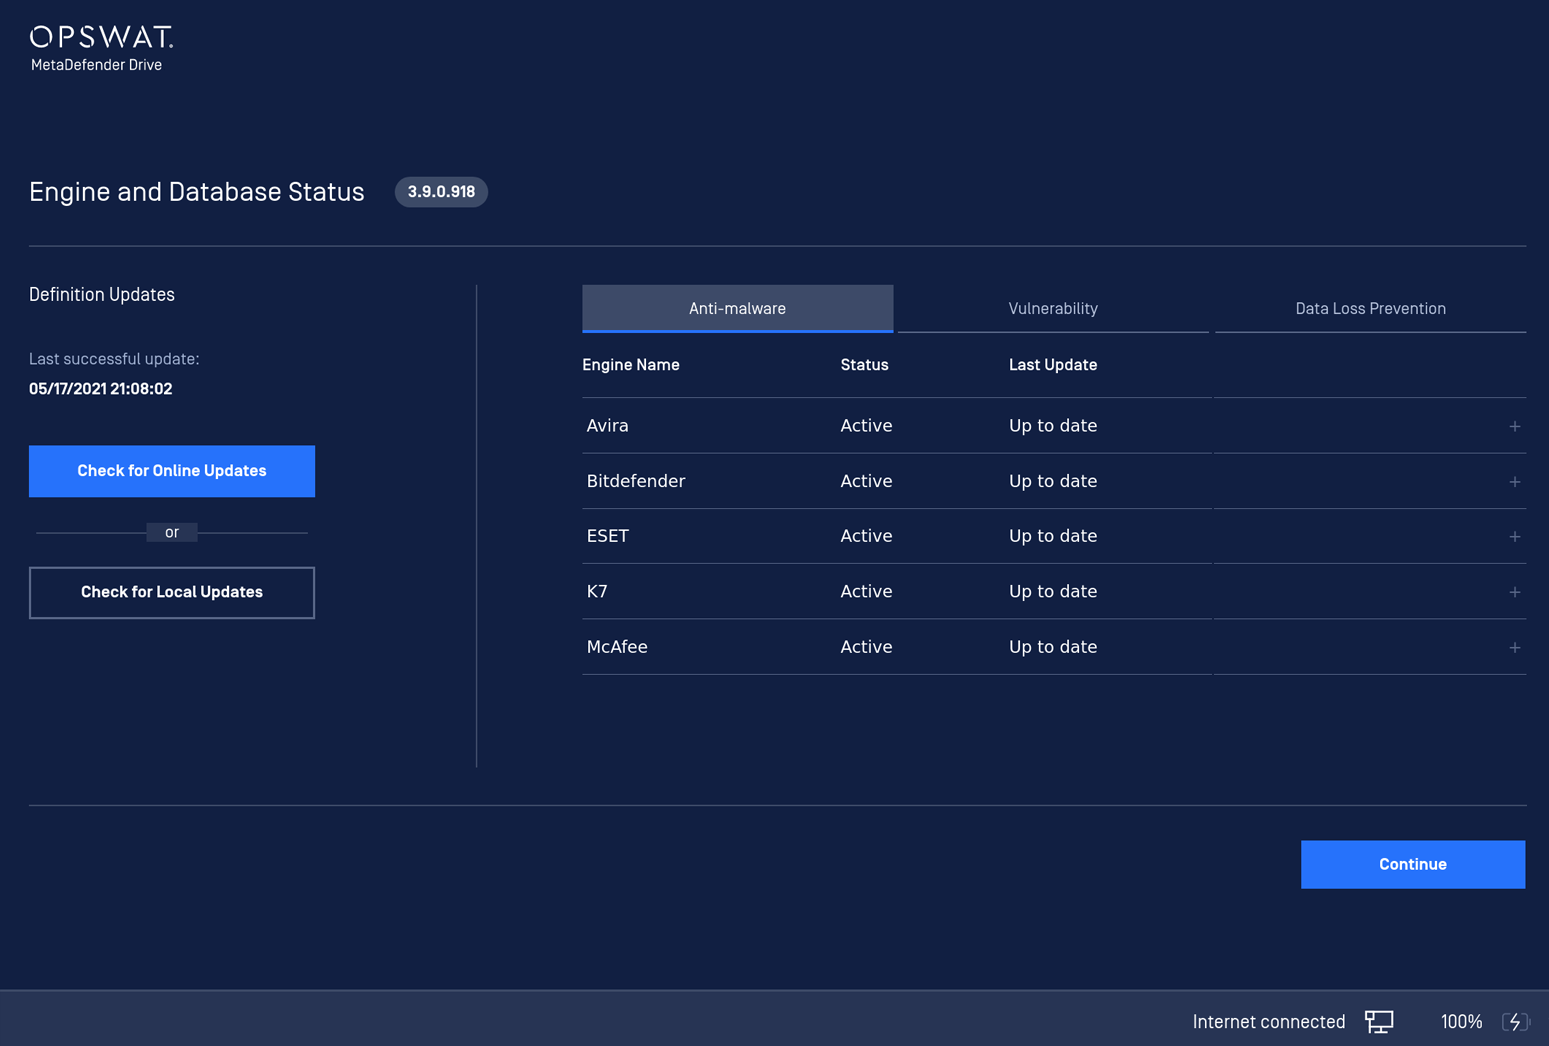Select the Avira engine name
The image size is (1549, 1046).
(x=607, y=426)
